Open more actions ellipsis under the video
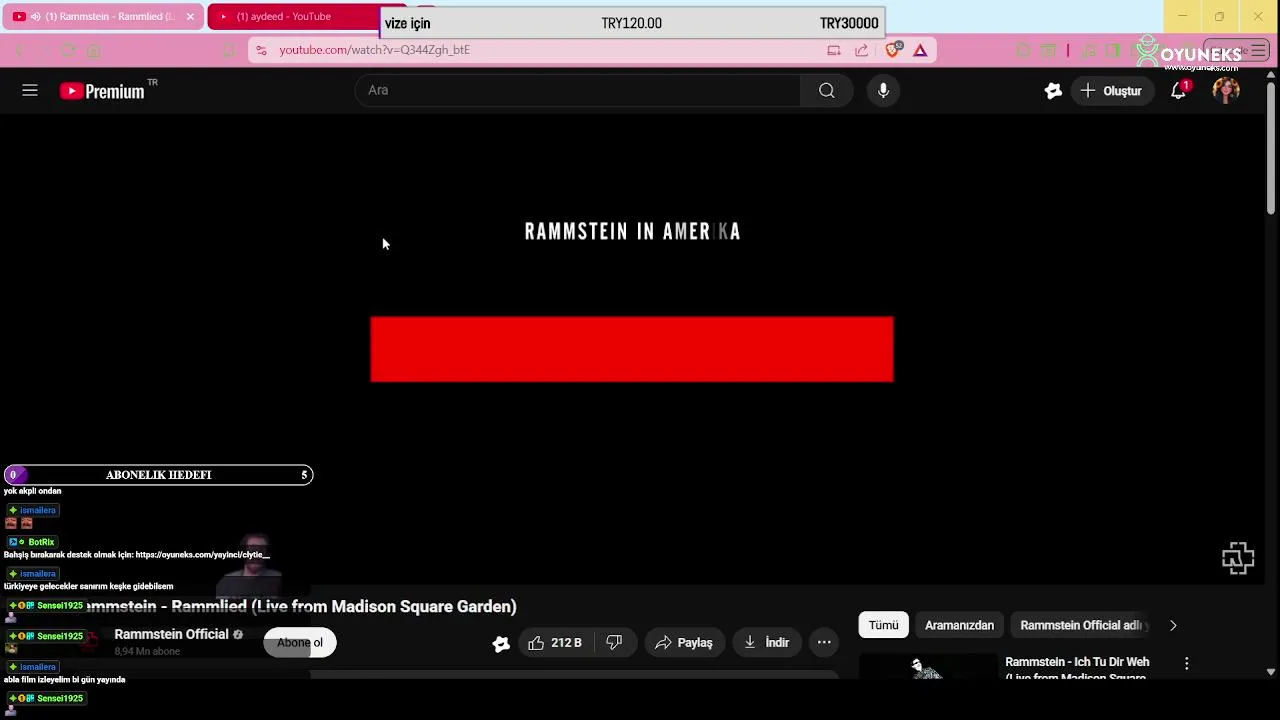1280x720 pixels. tap(824, 643)
